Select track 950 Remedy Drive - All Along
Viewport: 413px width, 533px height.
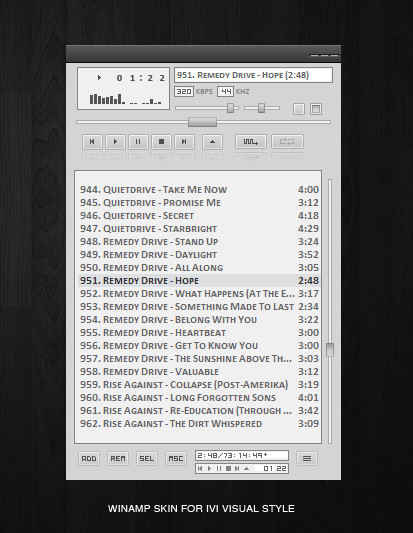pos(200,268)
